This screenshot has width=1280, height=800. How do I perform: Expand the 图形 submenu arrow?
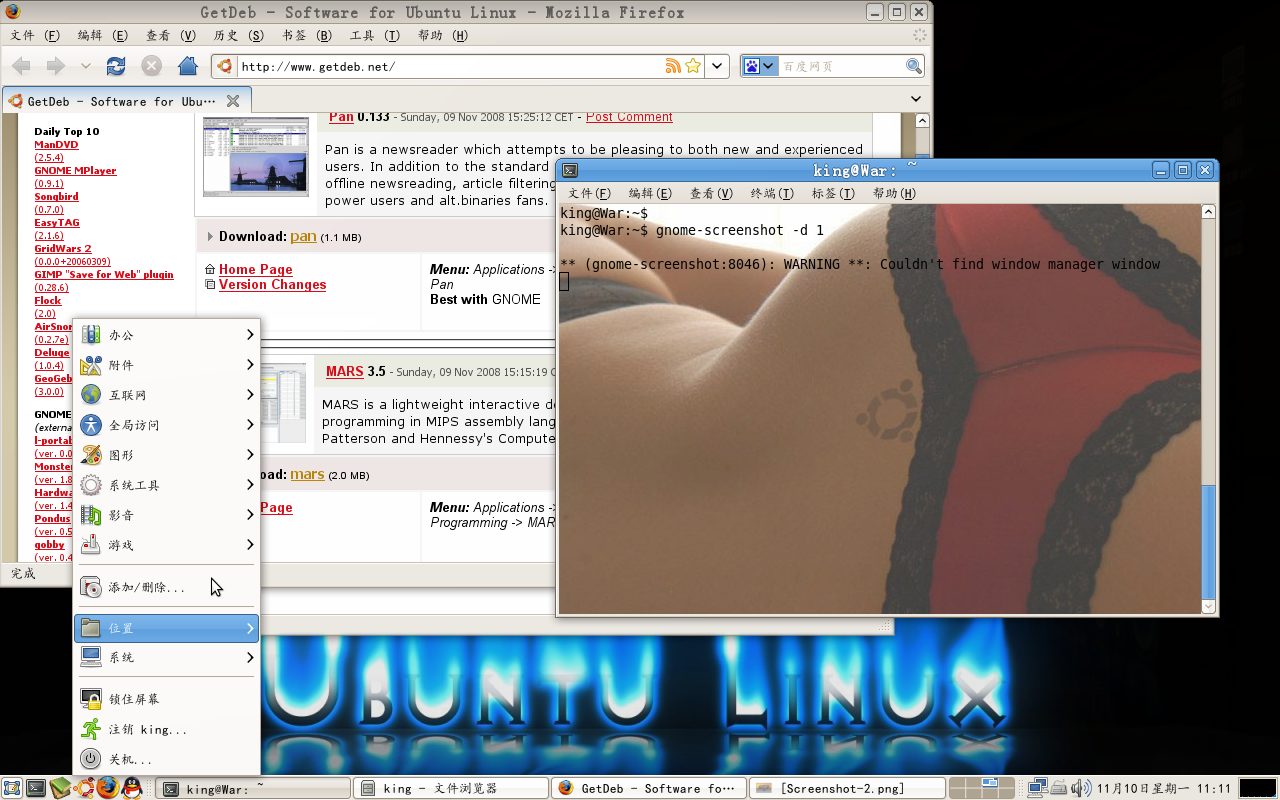pos(250,455)
